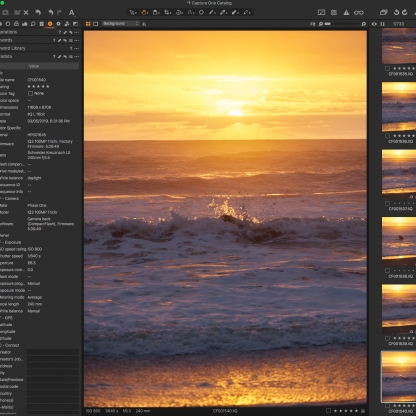Toggle the browser eye visibility icon
Viewport: 416px width, 416px height.
point(374,24)
